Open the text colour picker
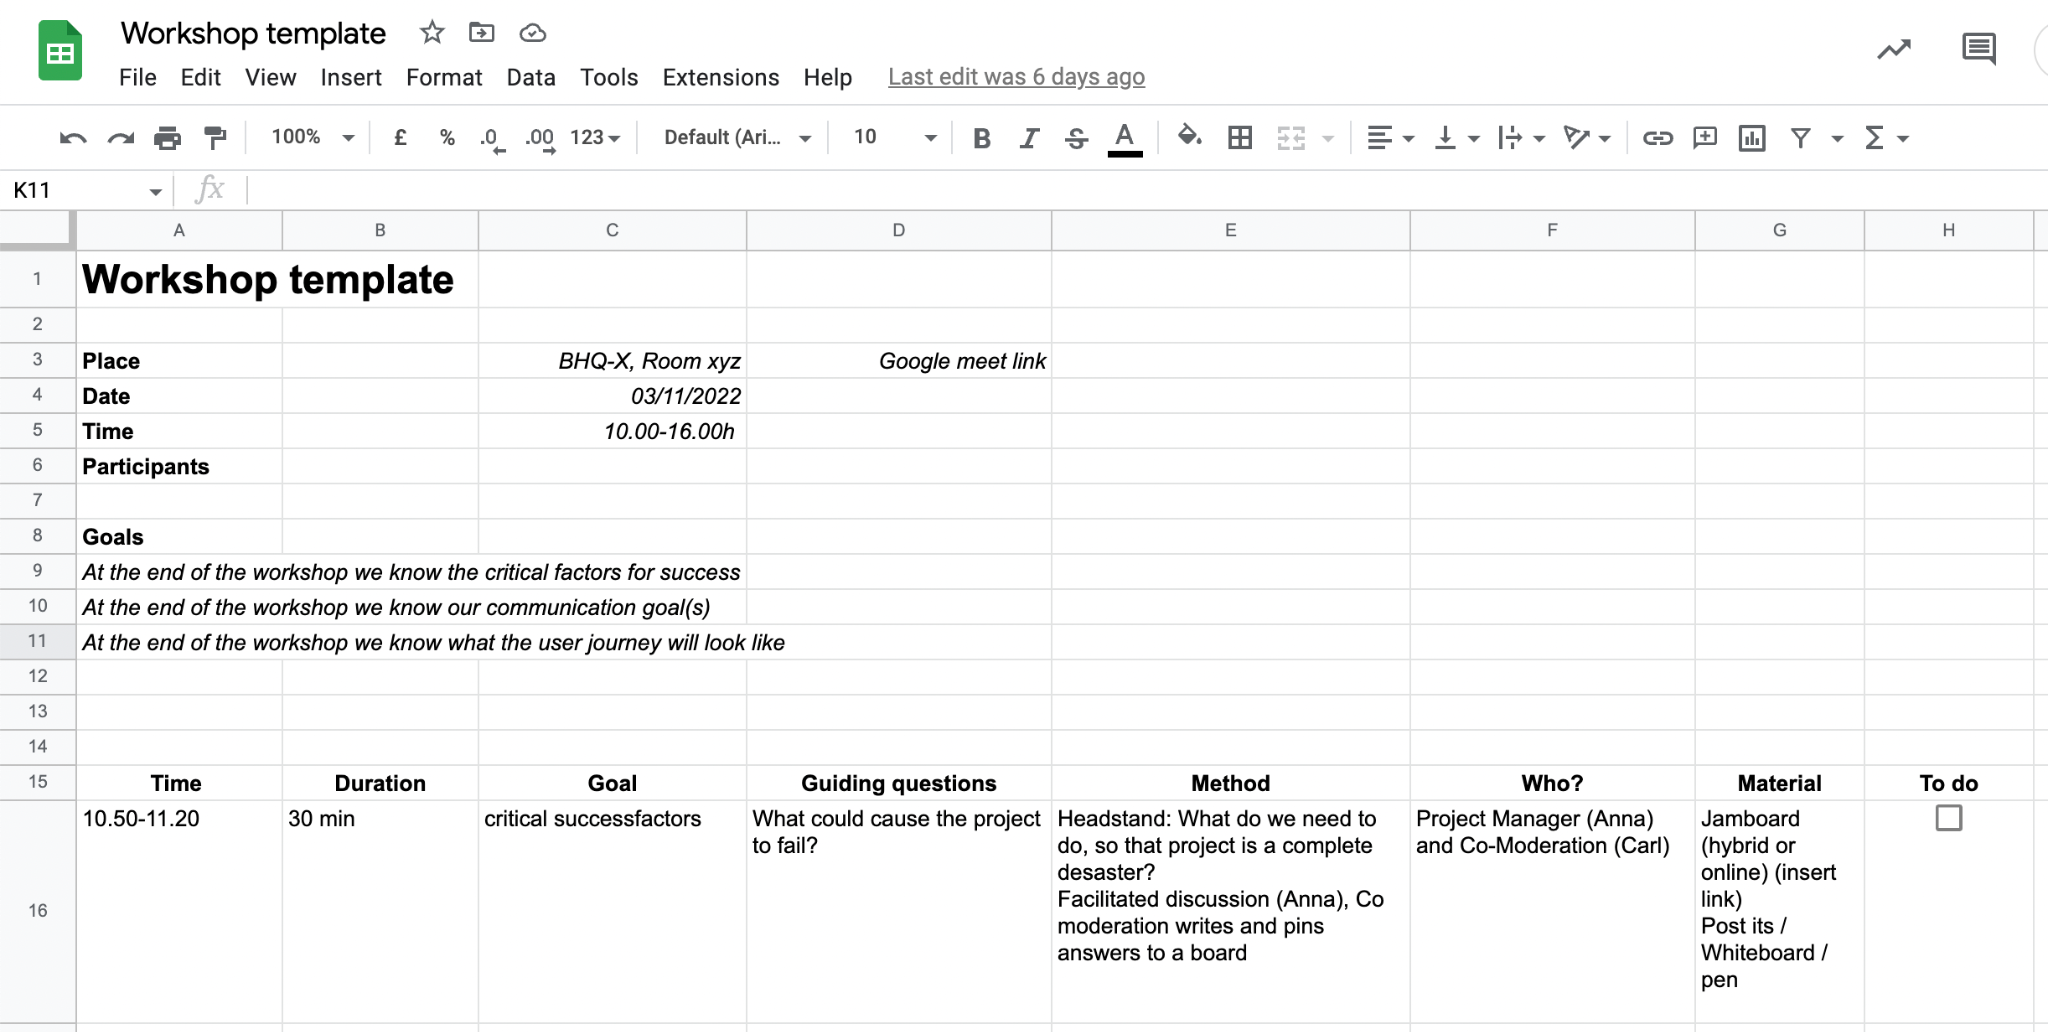The height and width of the screenshot is (1032, 2048). coord(1125,138)
